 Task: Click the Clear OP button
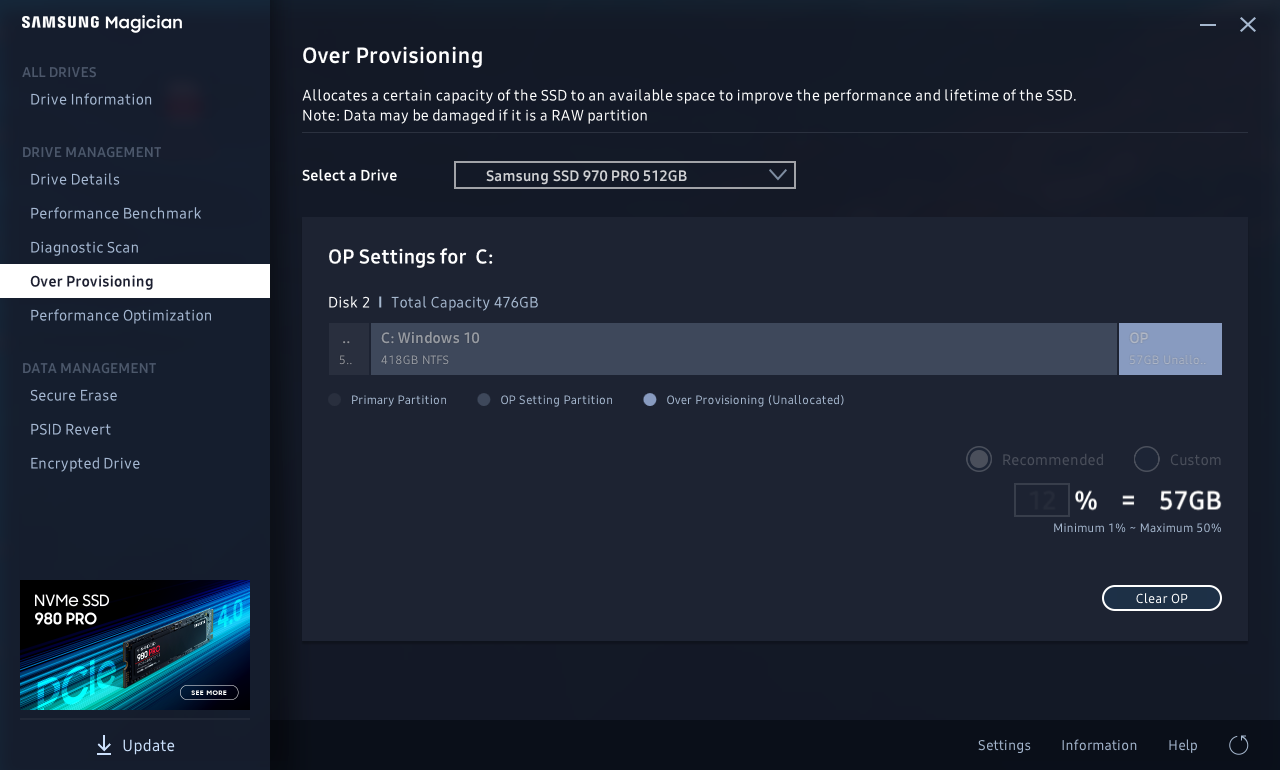(x=1162, y=598)
